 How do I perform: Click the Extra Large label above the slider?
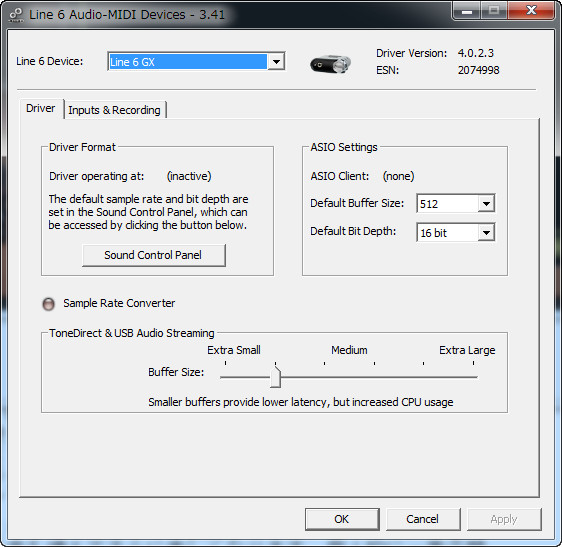point(467,350)
